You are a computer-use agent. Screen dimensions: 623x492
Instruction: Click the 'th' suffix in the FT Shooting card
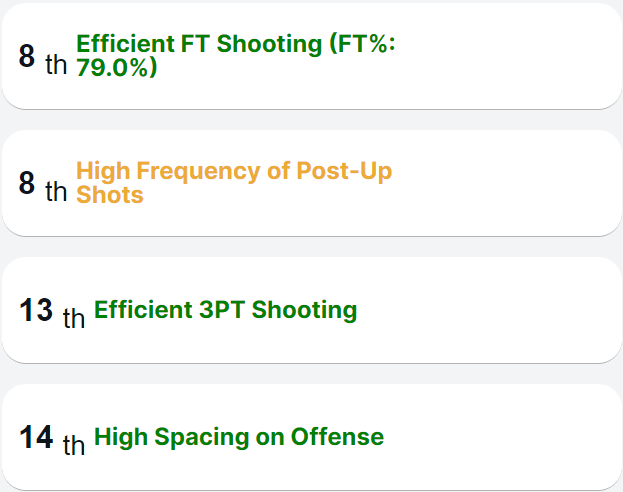[x=57, y=65]
